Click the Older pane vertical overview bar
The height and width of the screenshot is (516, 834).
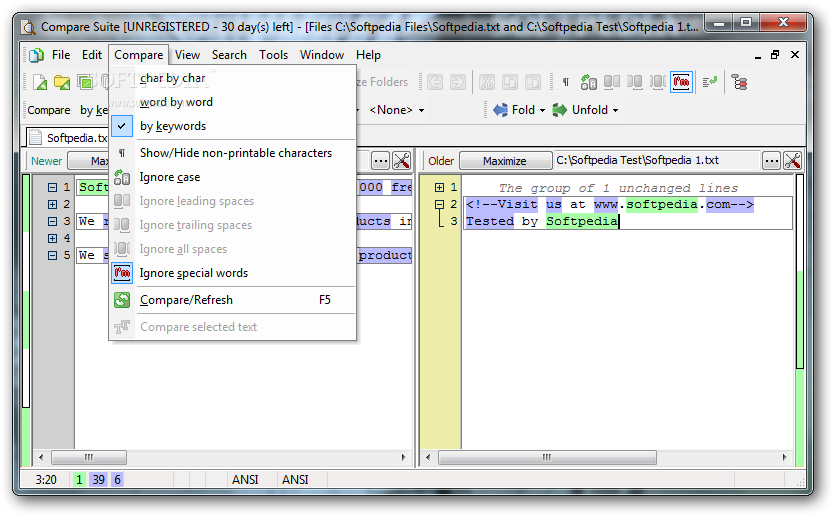click(799, 321)
